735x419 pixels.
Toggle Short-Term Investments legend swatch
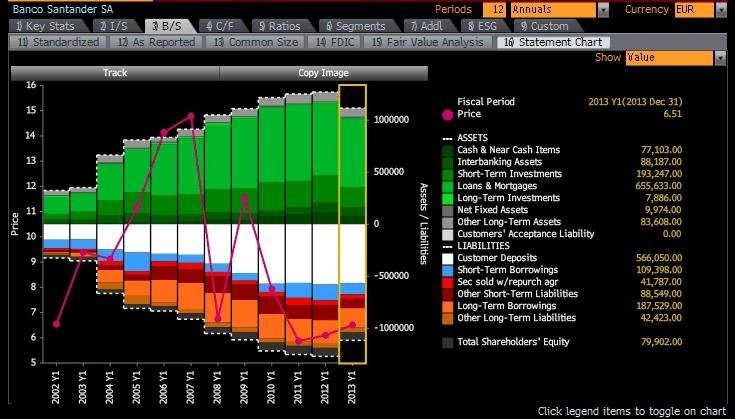click(x=448, y=174)
